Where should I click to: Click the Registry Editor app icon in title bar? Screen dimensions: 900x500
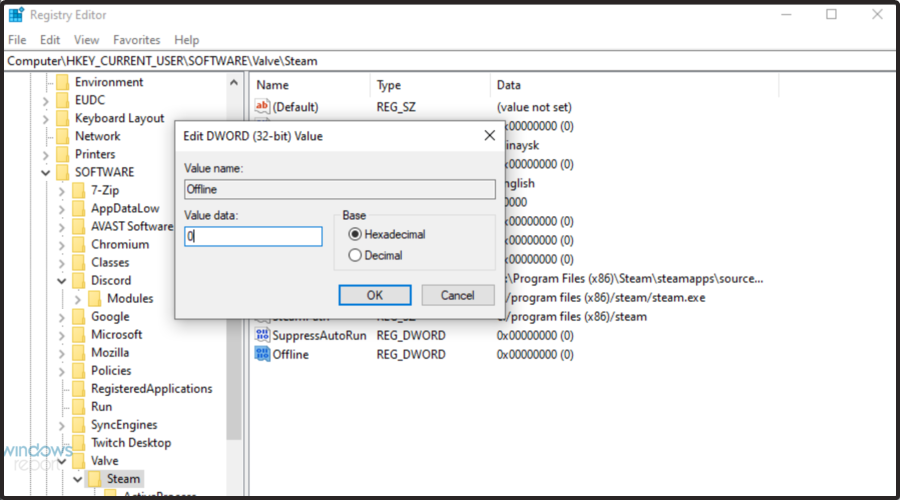[x=16, y=14]
